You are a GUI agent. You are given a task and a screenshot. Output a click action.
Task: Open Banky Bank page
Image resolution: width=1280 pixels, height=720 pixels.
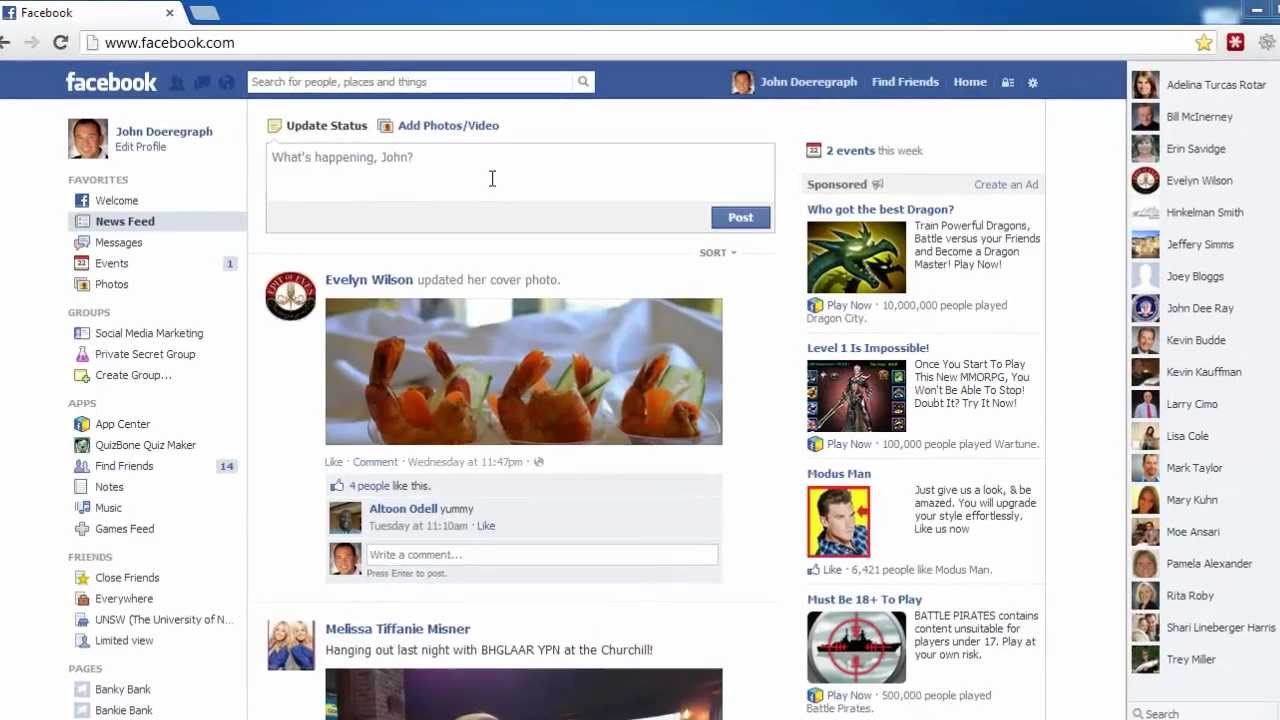tap(122, 690)
